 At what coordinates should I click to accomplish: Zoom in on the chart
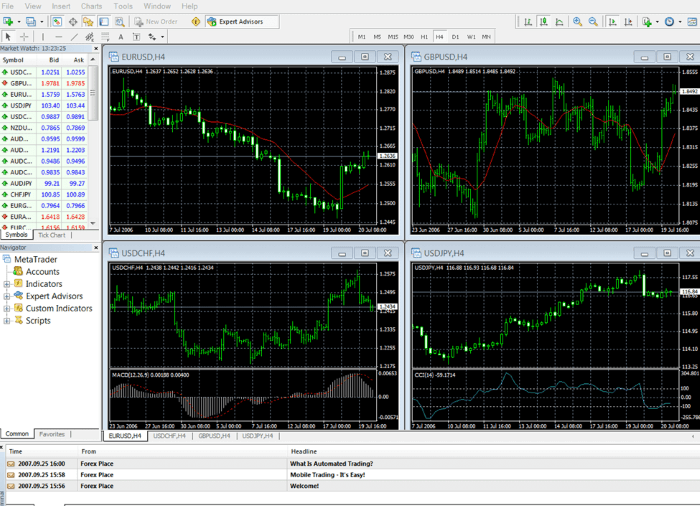[578, 21]
